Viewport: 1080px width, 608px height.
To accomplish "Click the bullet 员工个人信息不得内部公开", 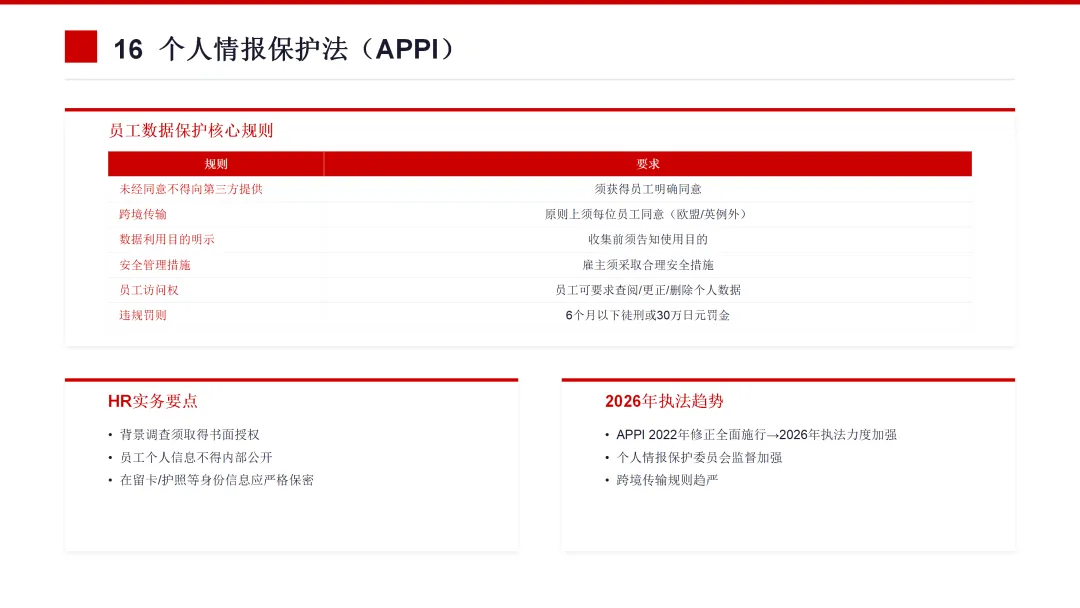I will [196, 457].
